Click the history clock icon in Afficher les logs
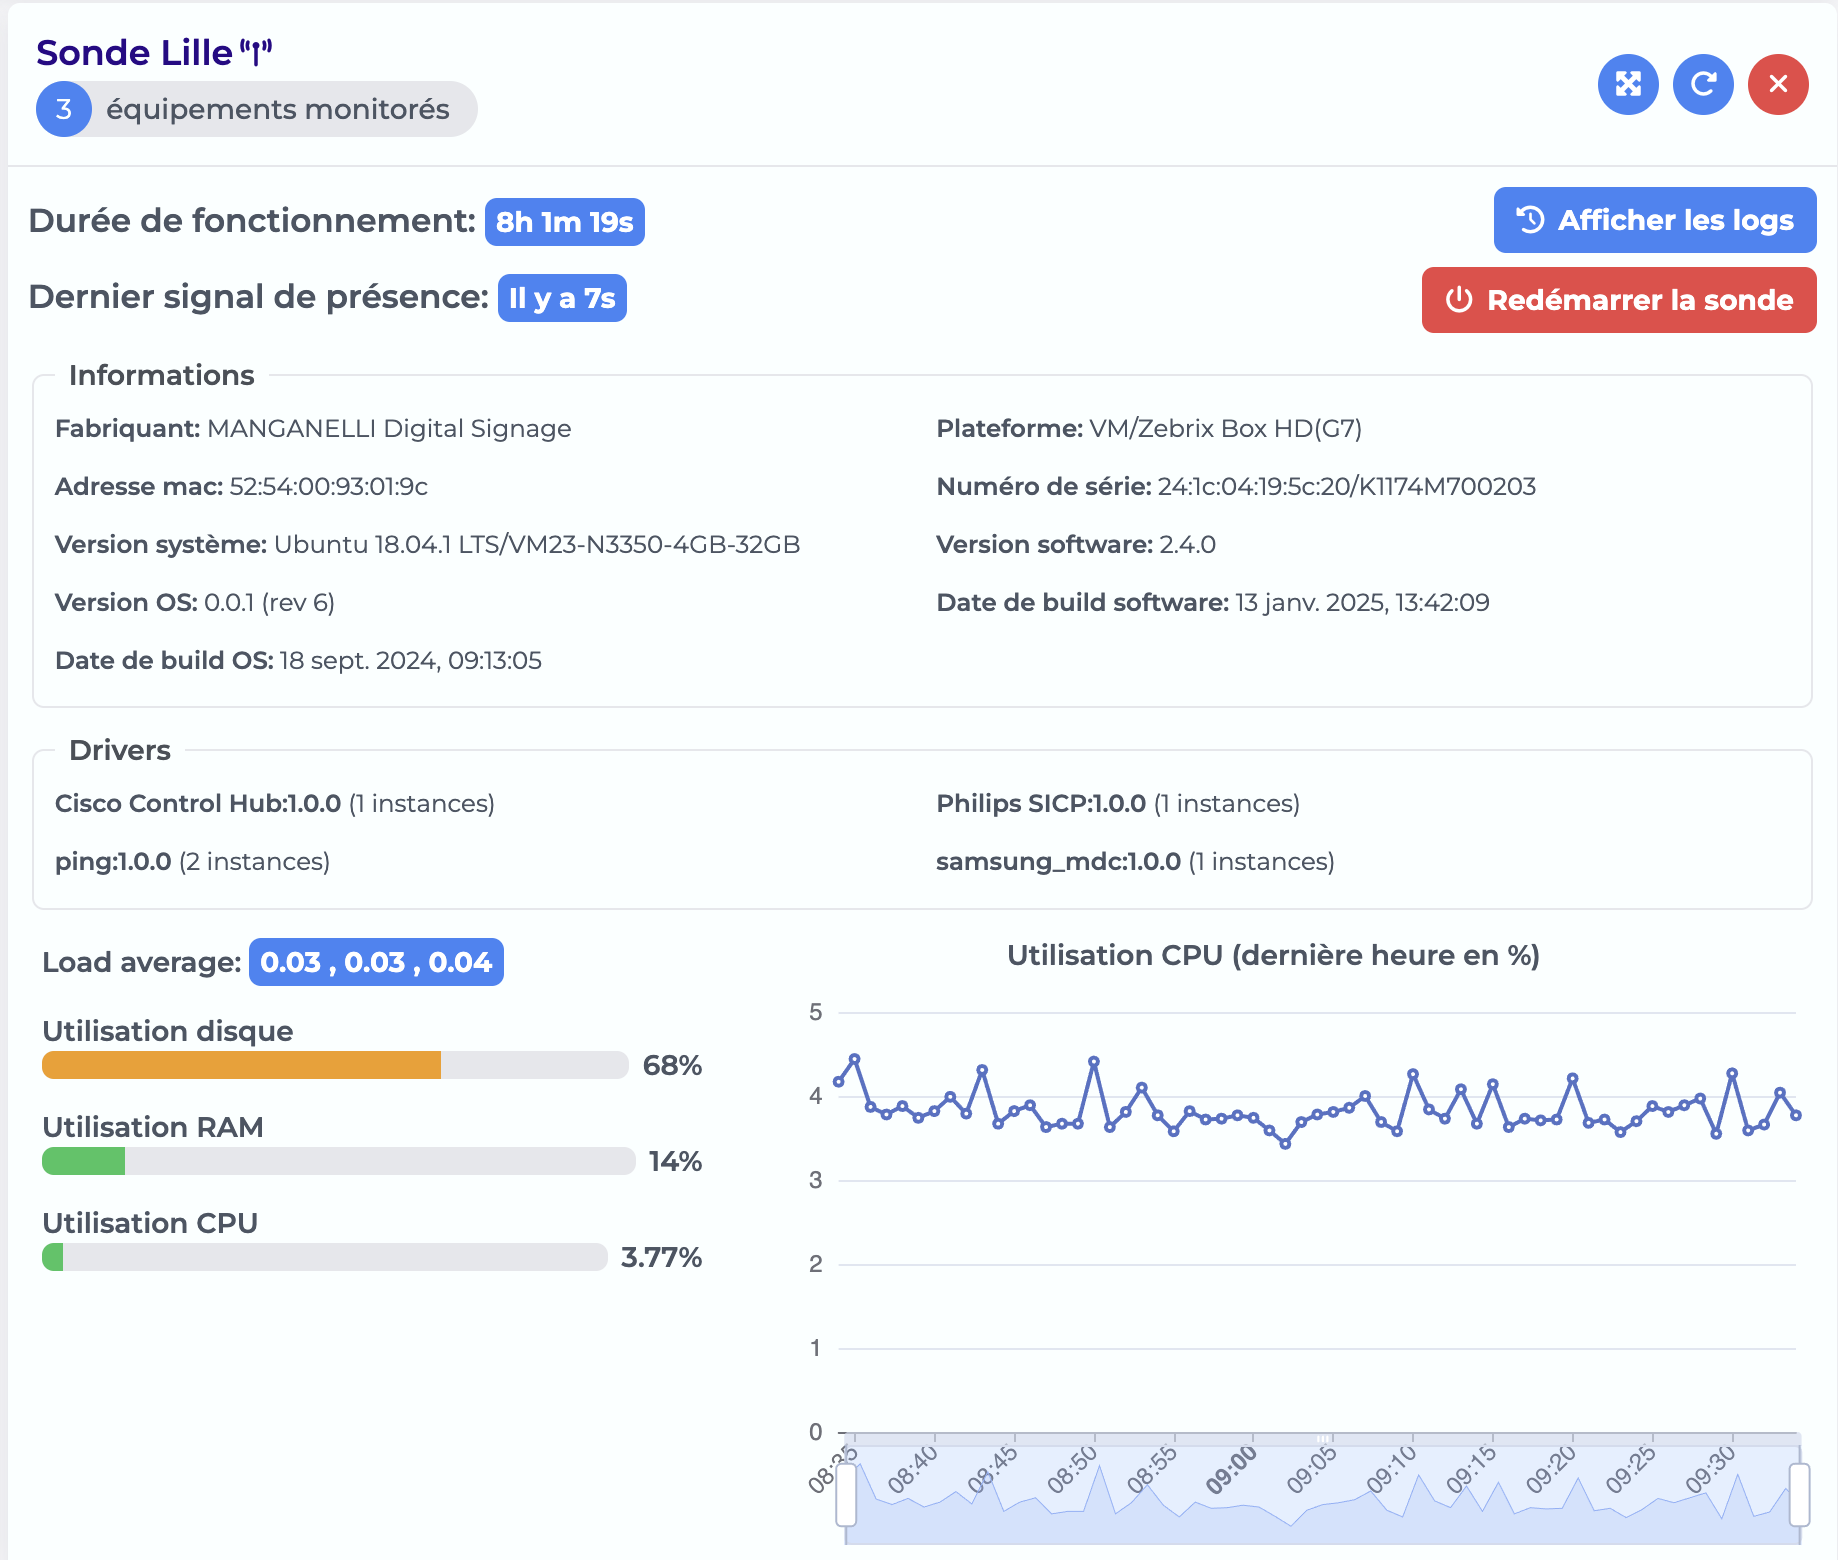The image size is (1838, 1560). [x=1531, y=220]
